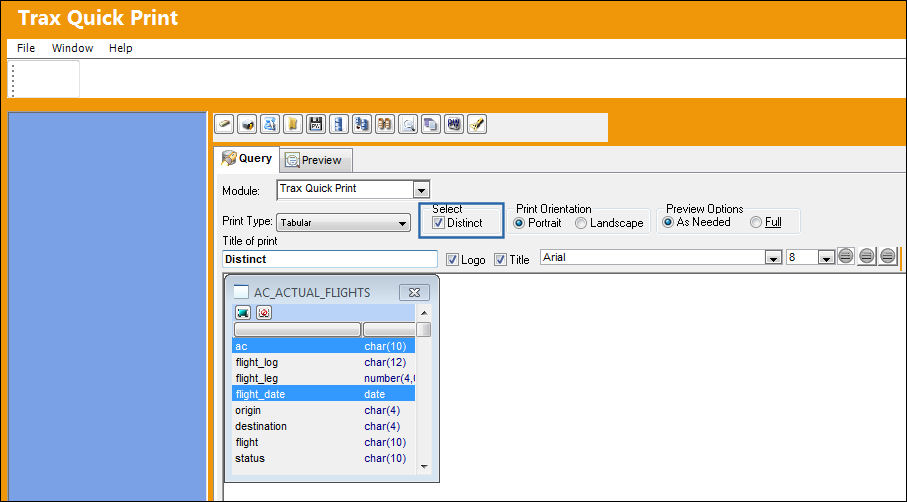This screenshot has width=907, height=502.
Task: Click the Title of print field
Action: point(330,259)
